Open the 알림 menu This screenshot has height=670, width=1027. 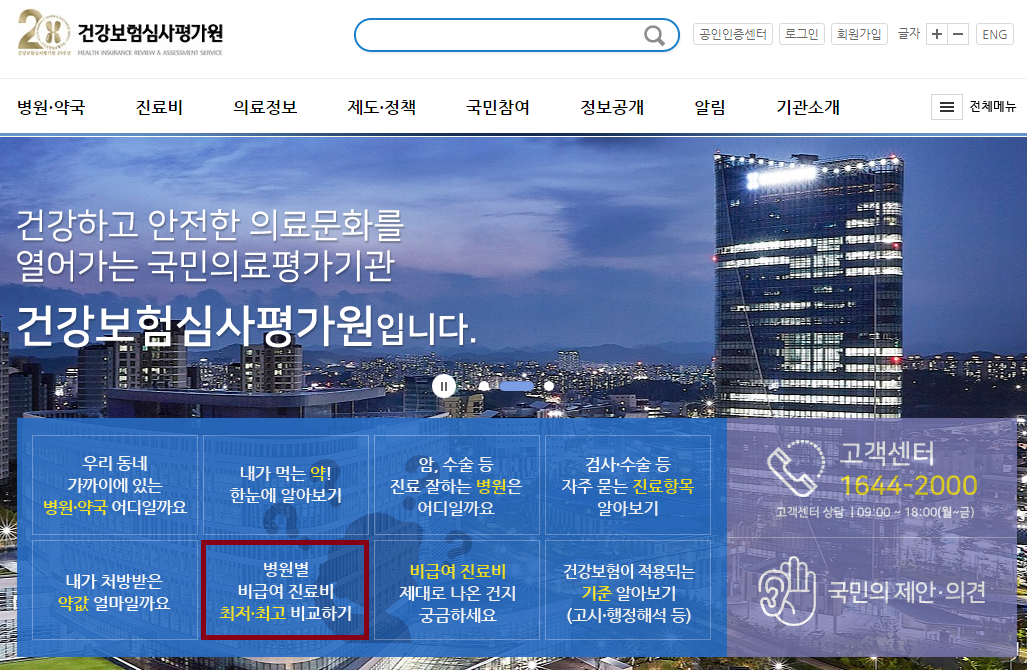[x=710, y=107]
